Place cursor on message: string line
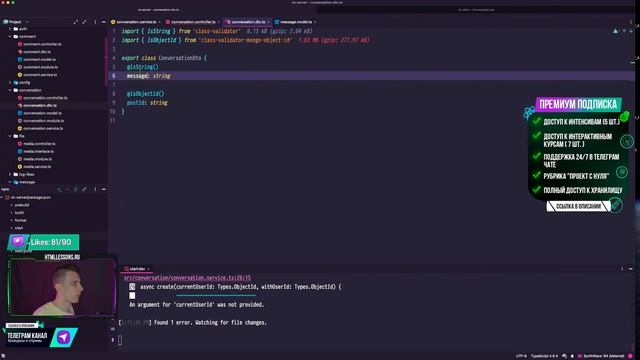This screenshot has width=640, height=360. [149, 76]
